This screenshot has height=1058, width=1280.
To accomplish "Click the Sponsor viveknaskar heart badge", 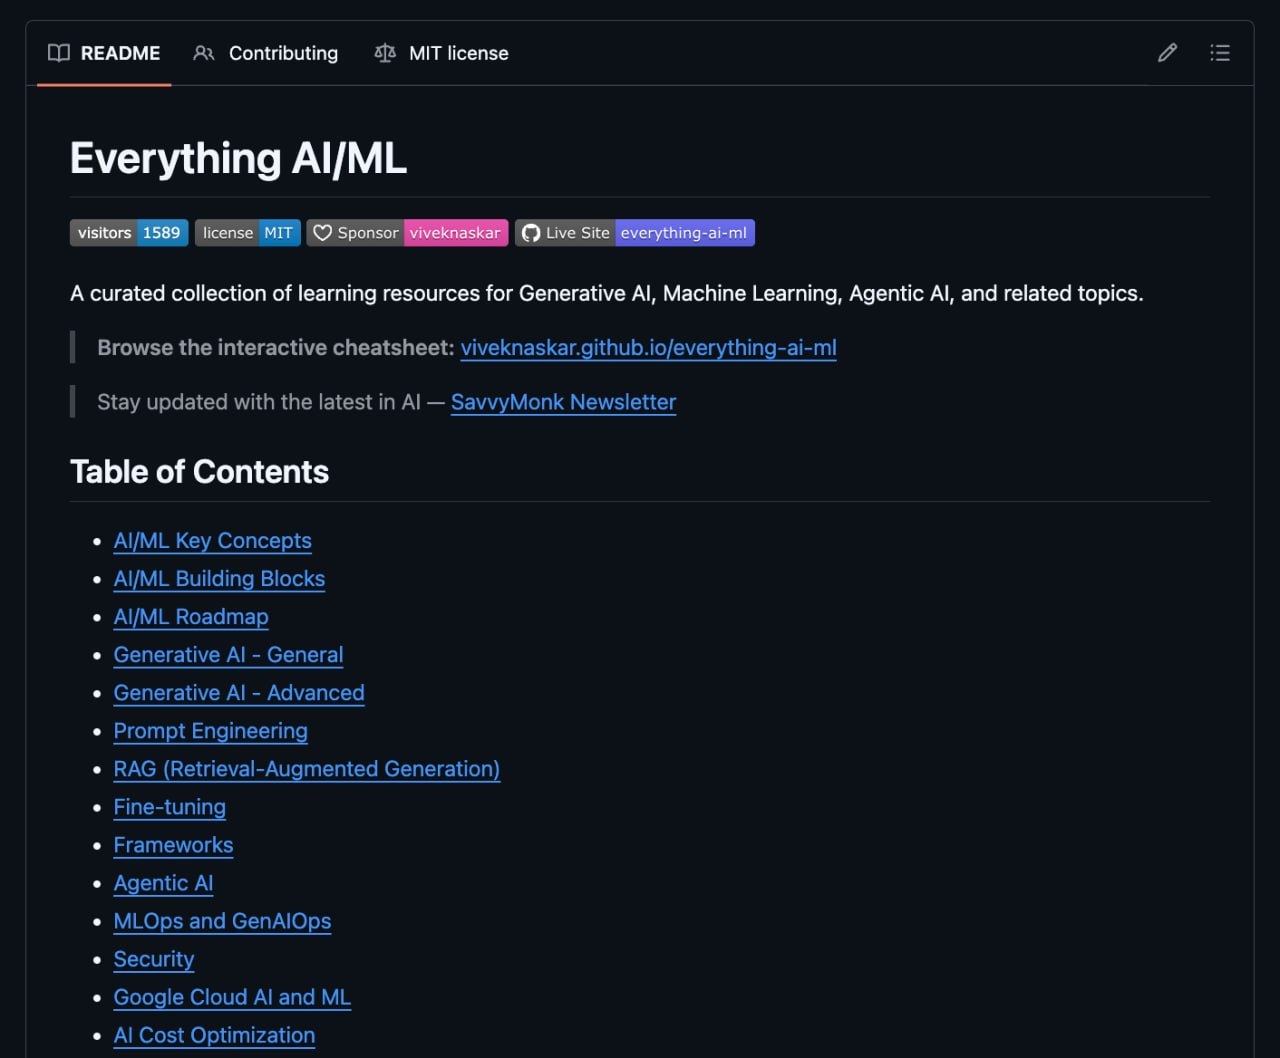I will 407,233.
